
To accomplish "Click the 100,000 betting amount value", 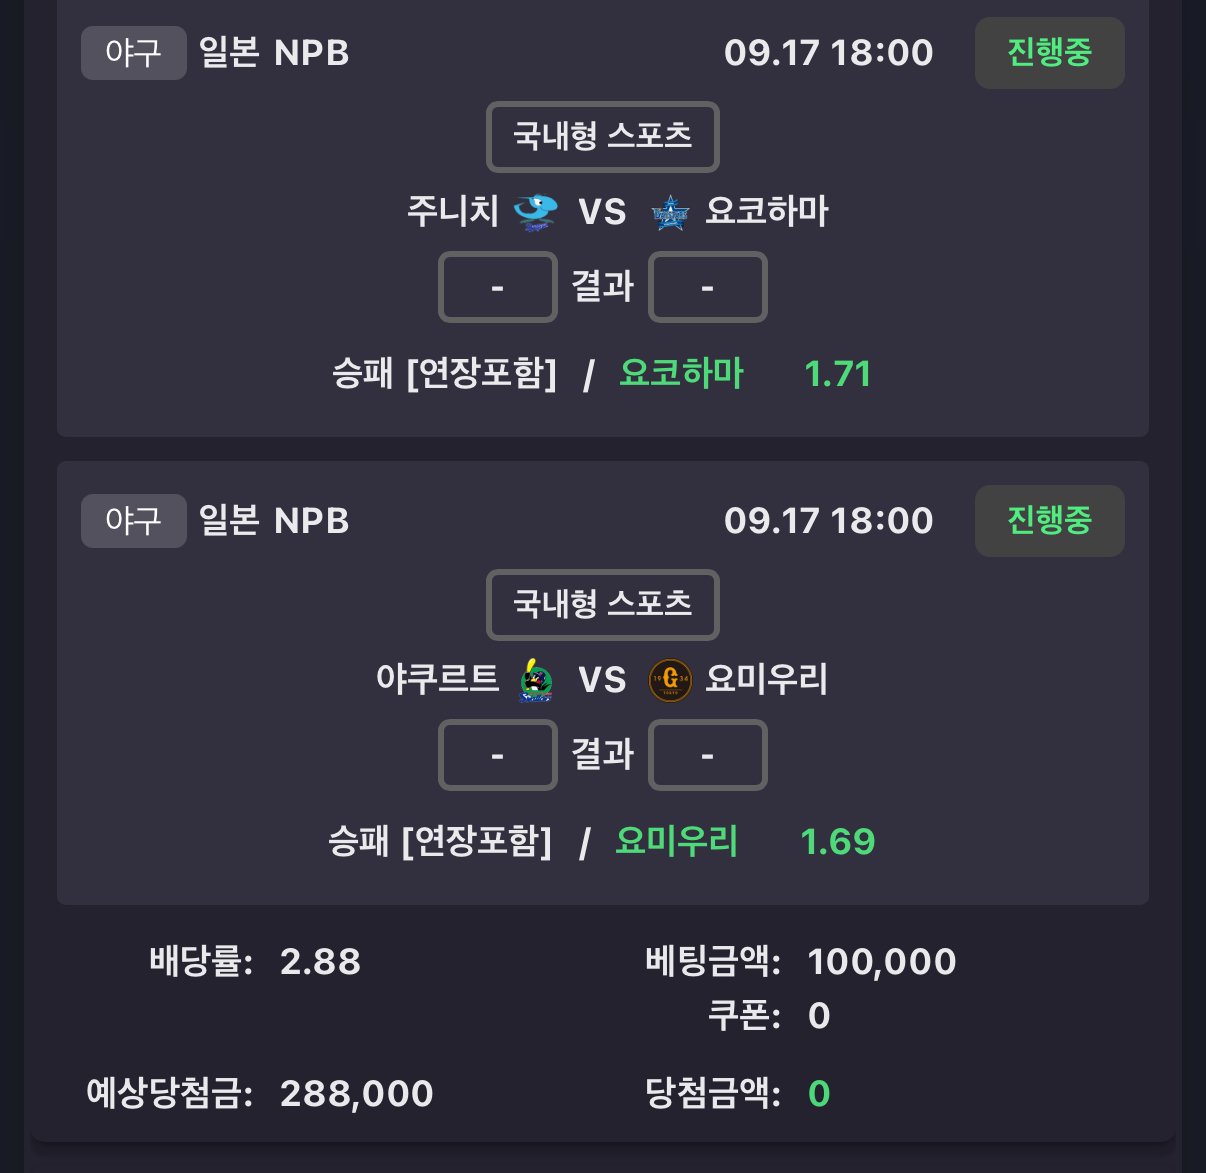I will point(882,962).
